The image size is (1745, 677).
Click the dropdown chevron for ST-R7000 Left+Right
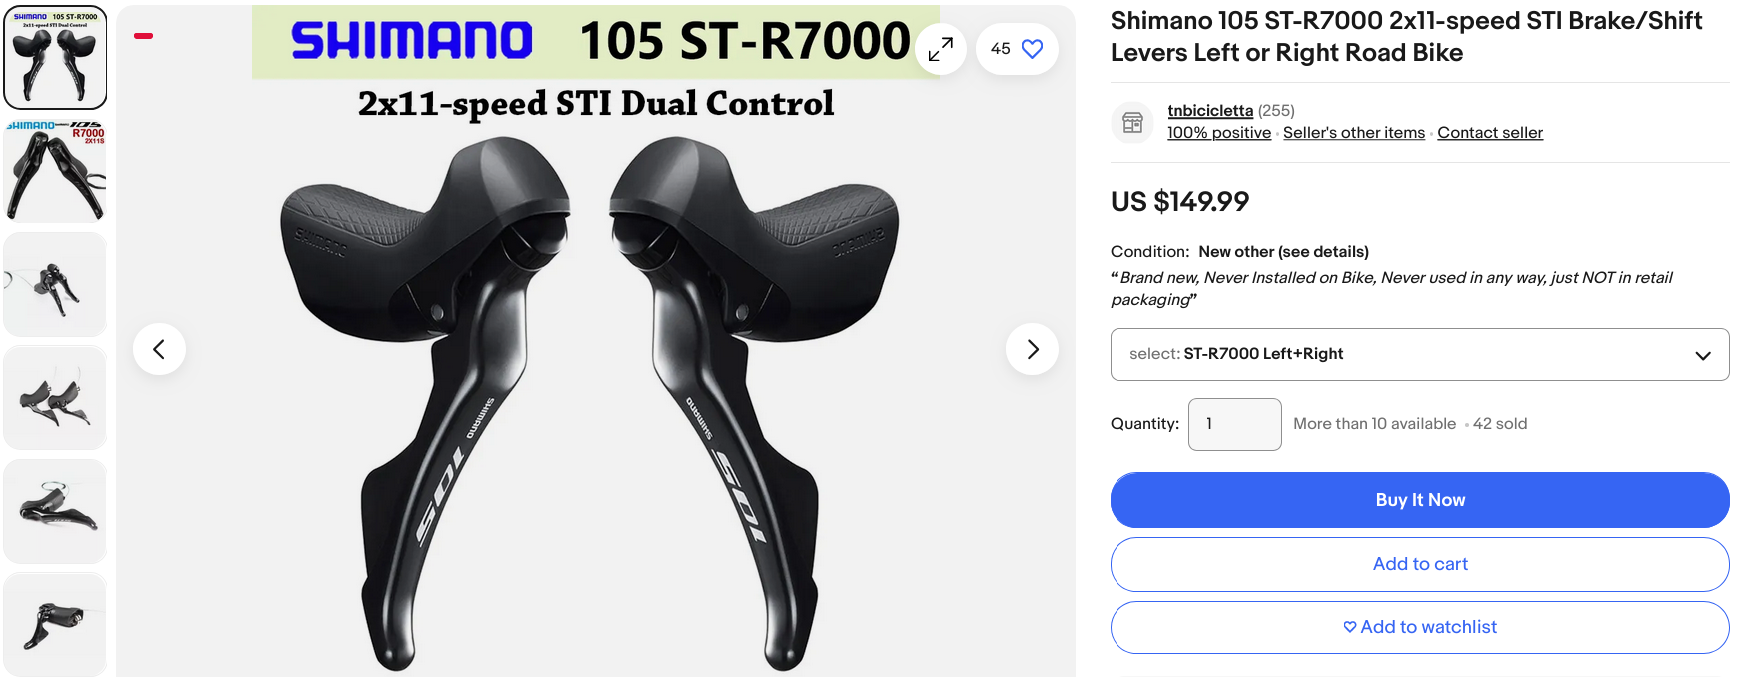click(x=1703, y=355)
